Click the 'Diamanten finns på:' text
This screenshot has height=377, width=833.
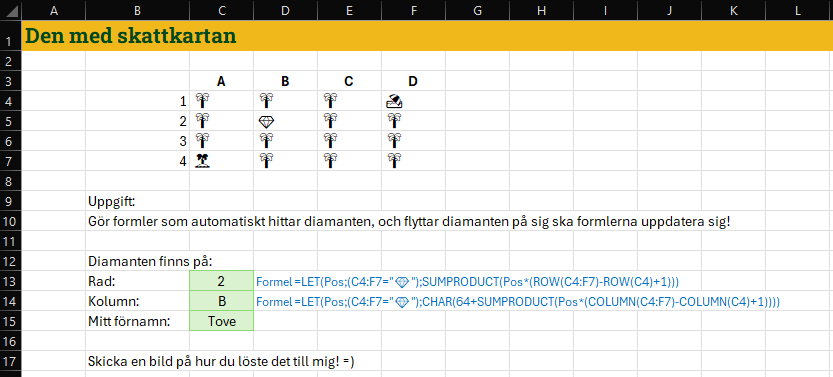click(150, 261)
